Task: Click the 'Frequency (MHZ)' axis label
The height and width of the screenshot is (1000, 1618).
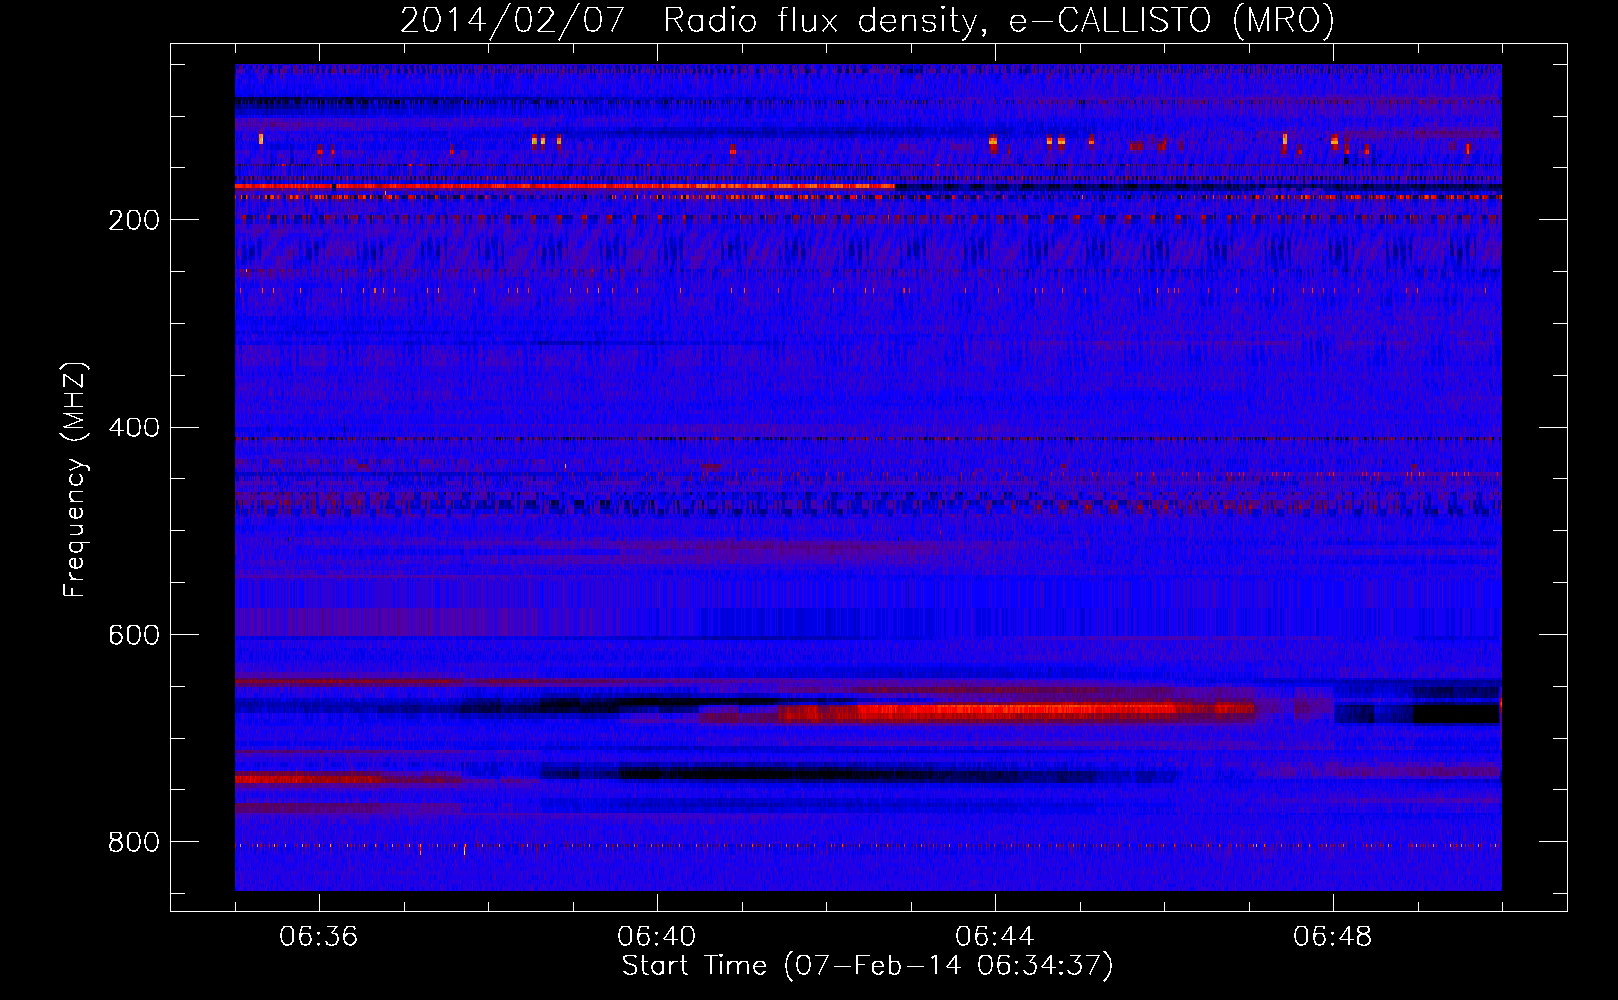Action: (x=74, y=479)
